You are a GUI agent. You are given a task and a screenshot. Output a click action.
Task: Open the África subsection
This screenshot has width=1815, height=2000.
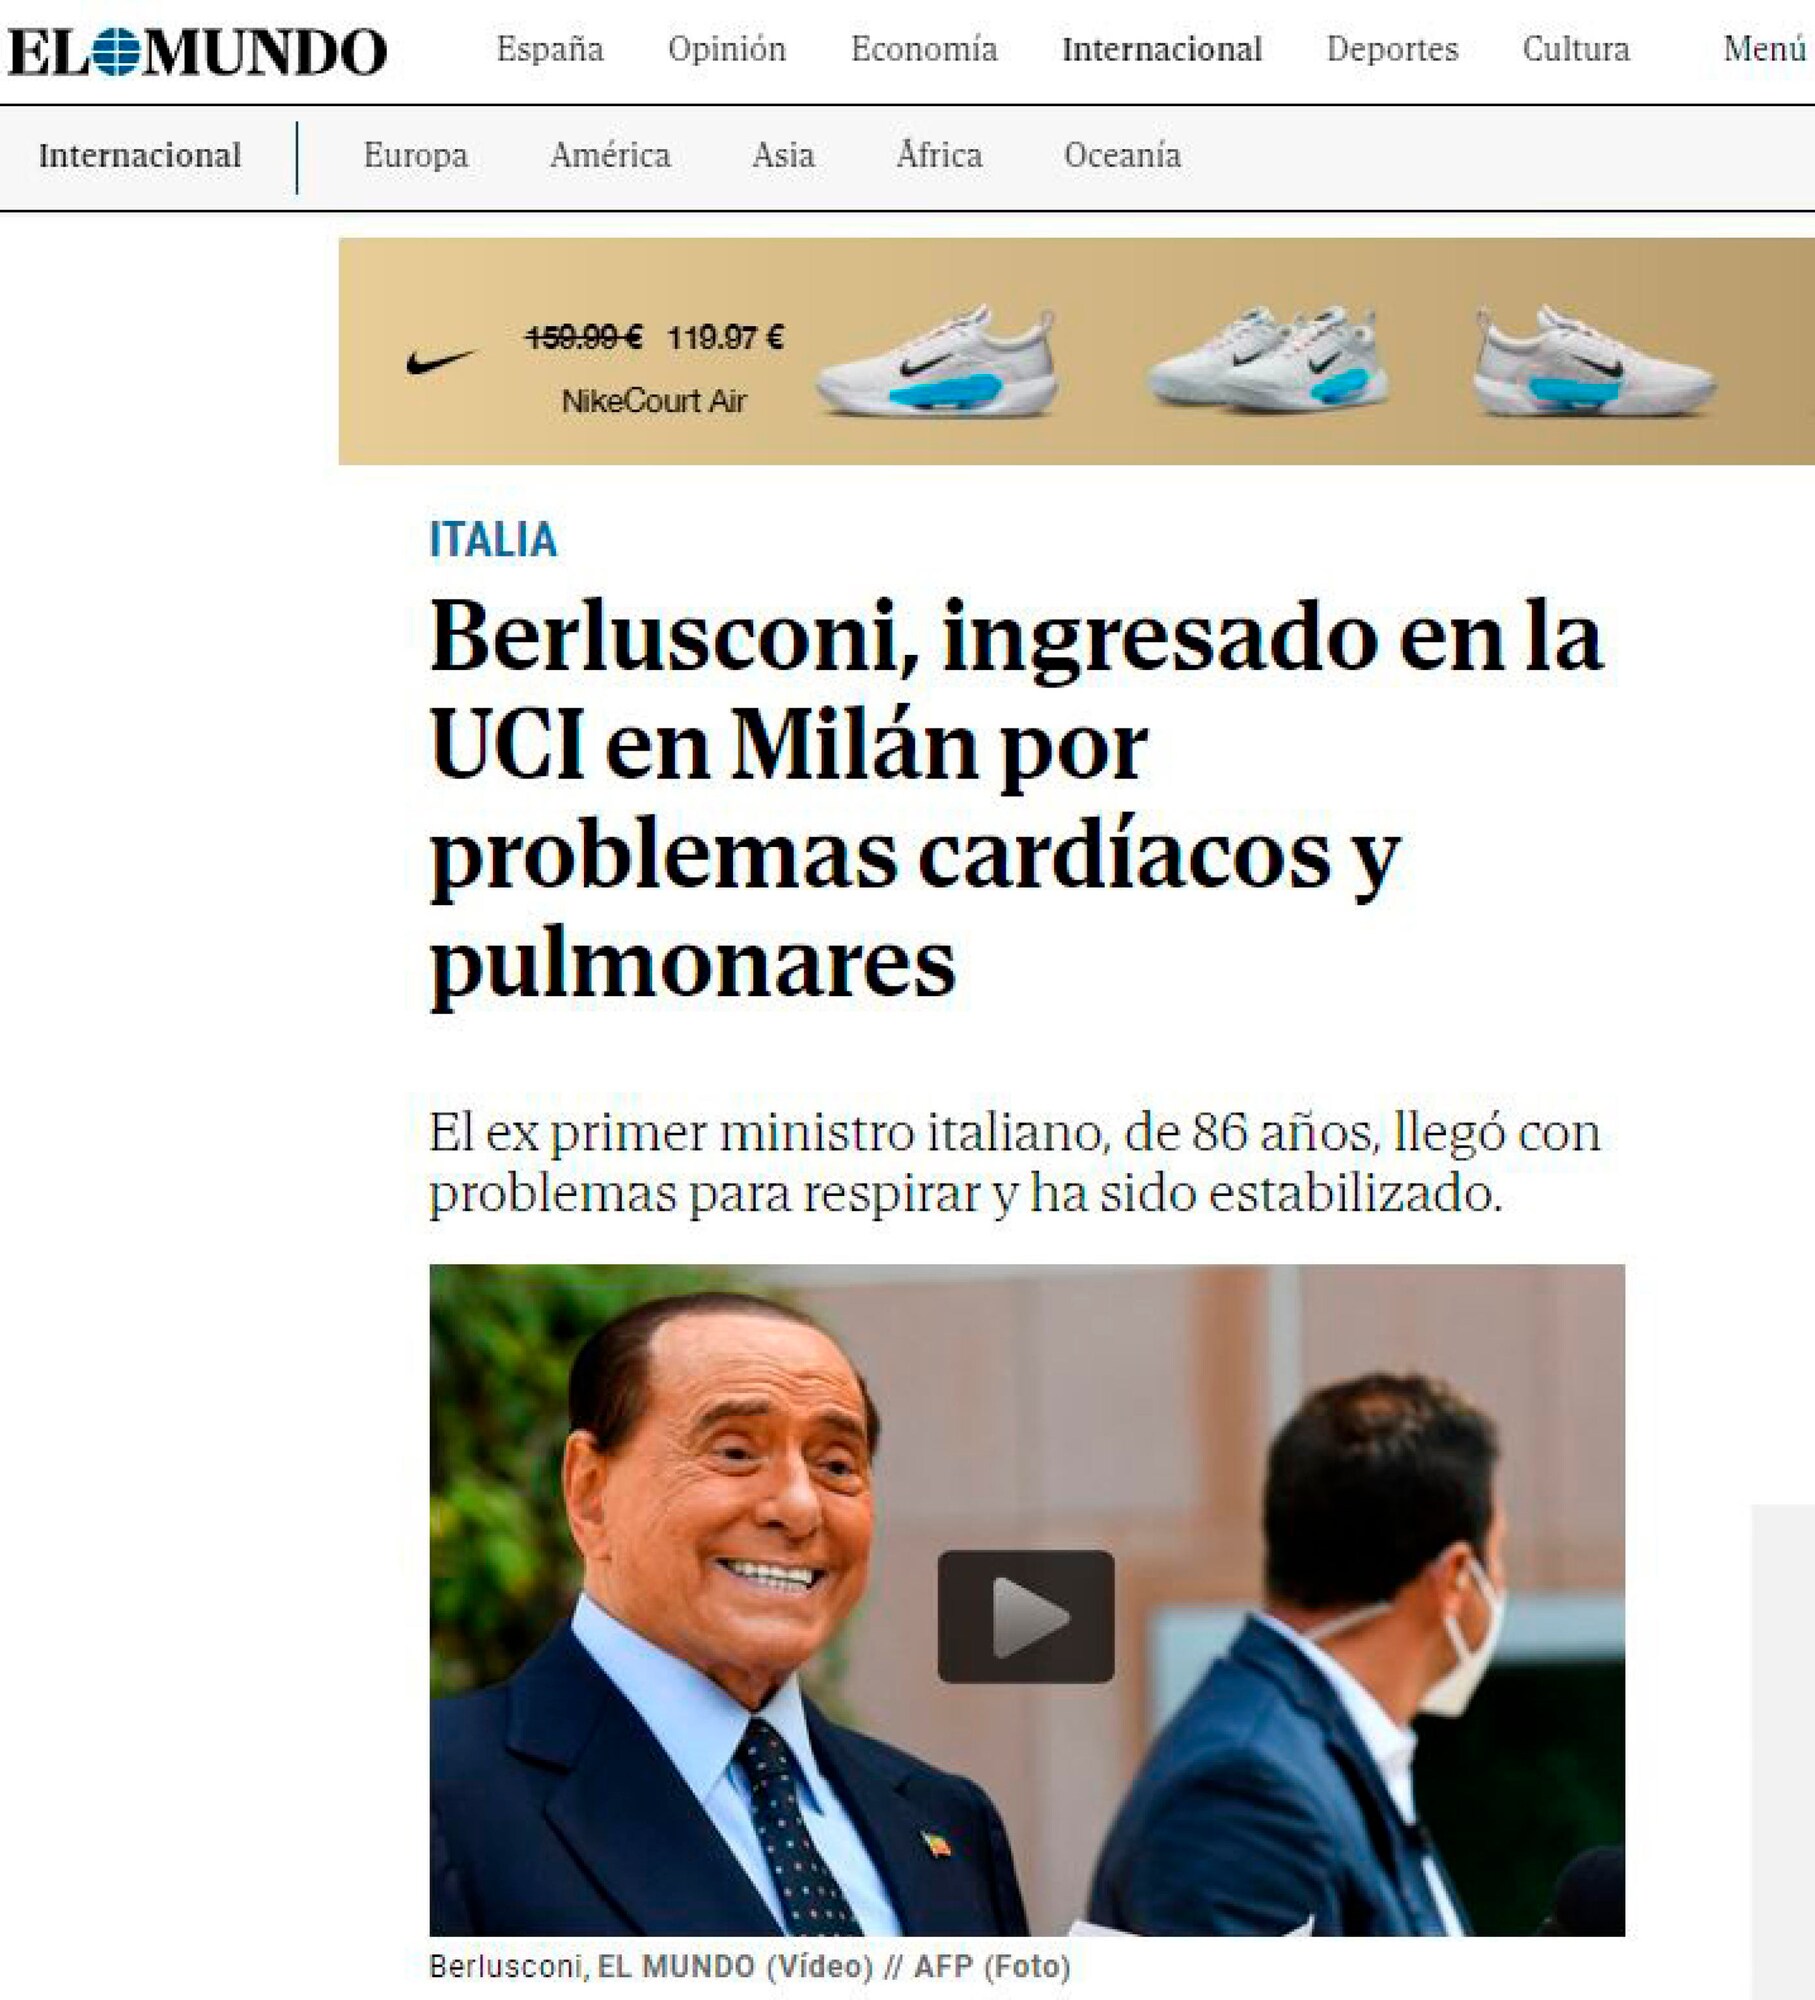click(x=939, y=154)
